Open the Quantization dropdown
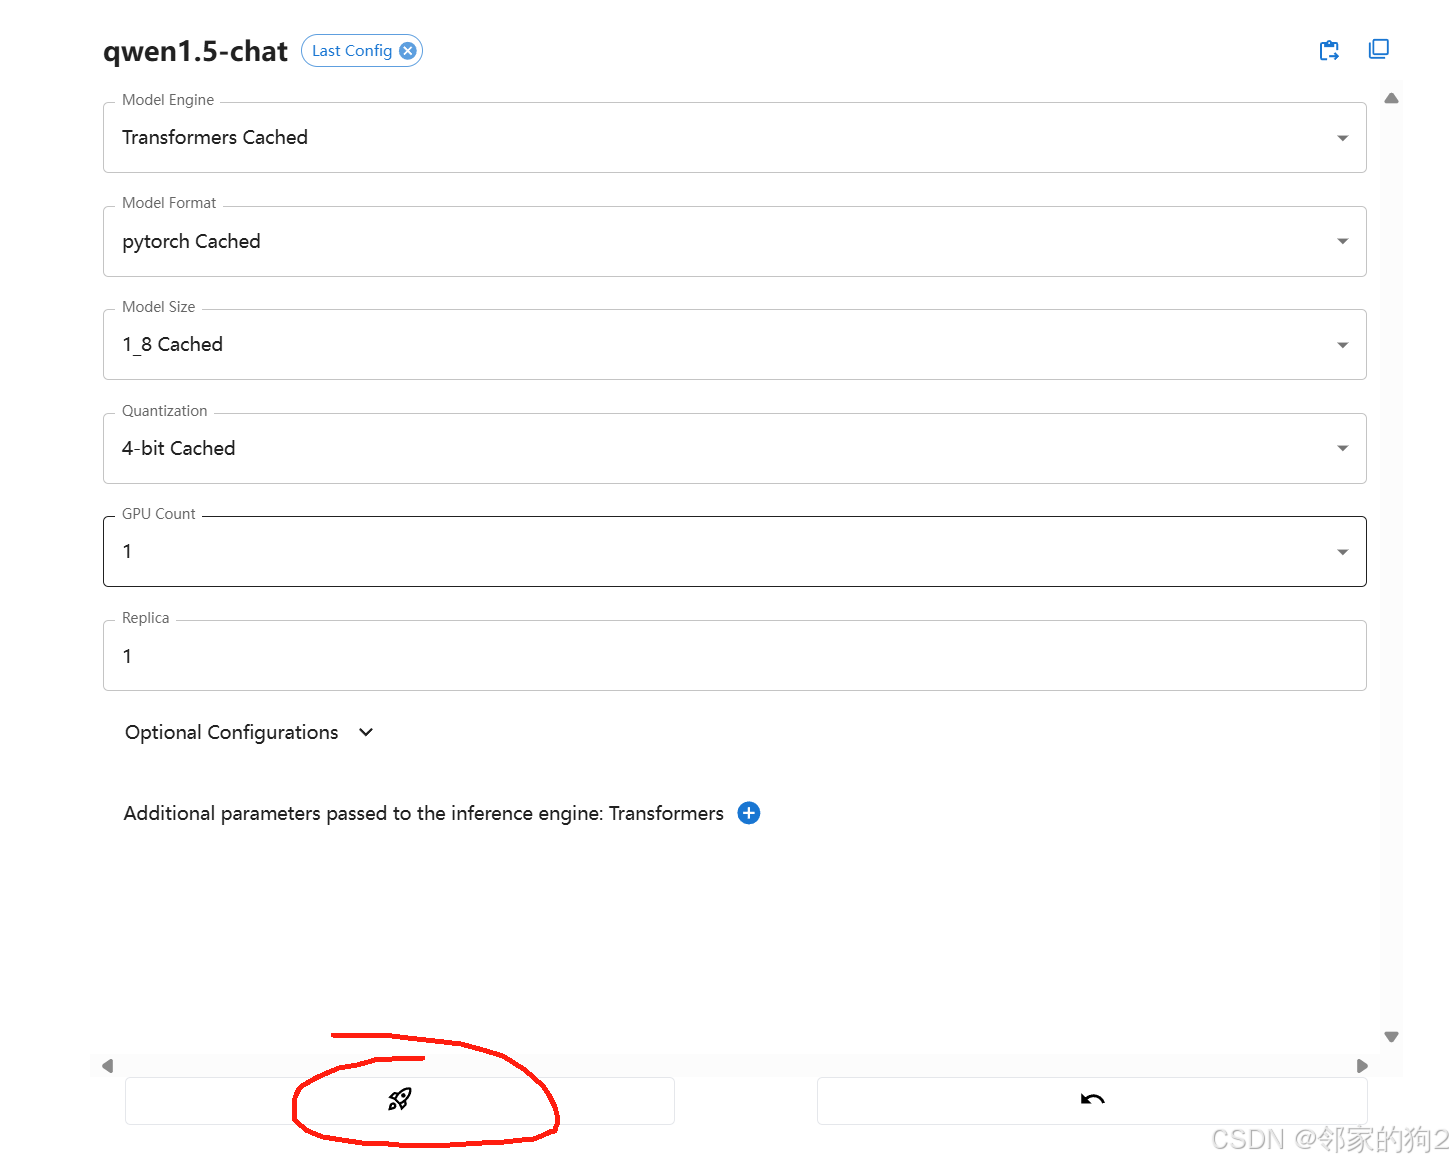The width and height of the screenshot is (1453, 1165). click(x=735, y=448)
